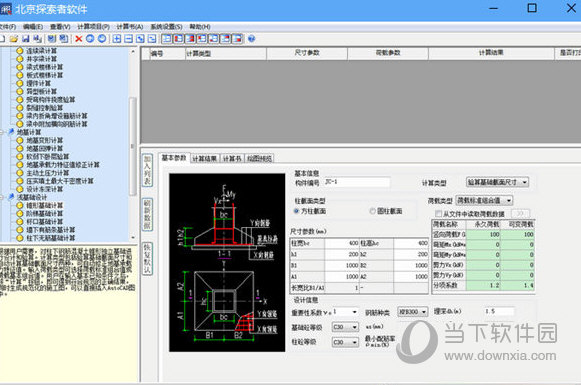581x385 pixels.
Task: Click the 恢复默认 vertical button
Action: coord(147,259)
